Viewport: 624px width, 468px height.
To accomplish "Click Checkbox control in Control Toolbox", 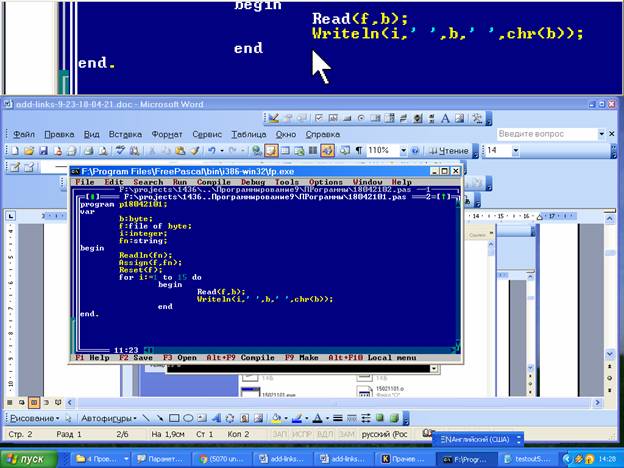I will click(x=318, y=118).
